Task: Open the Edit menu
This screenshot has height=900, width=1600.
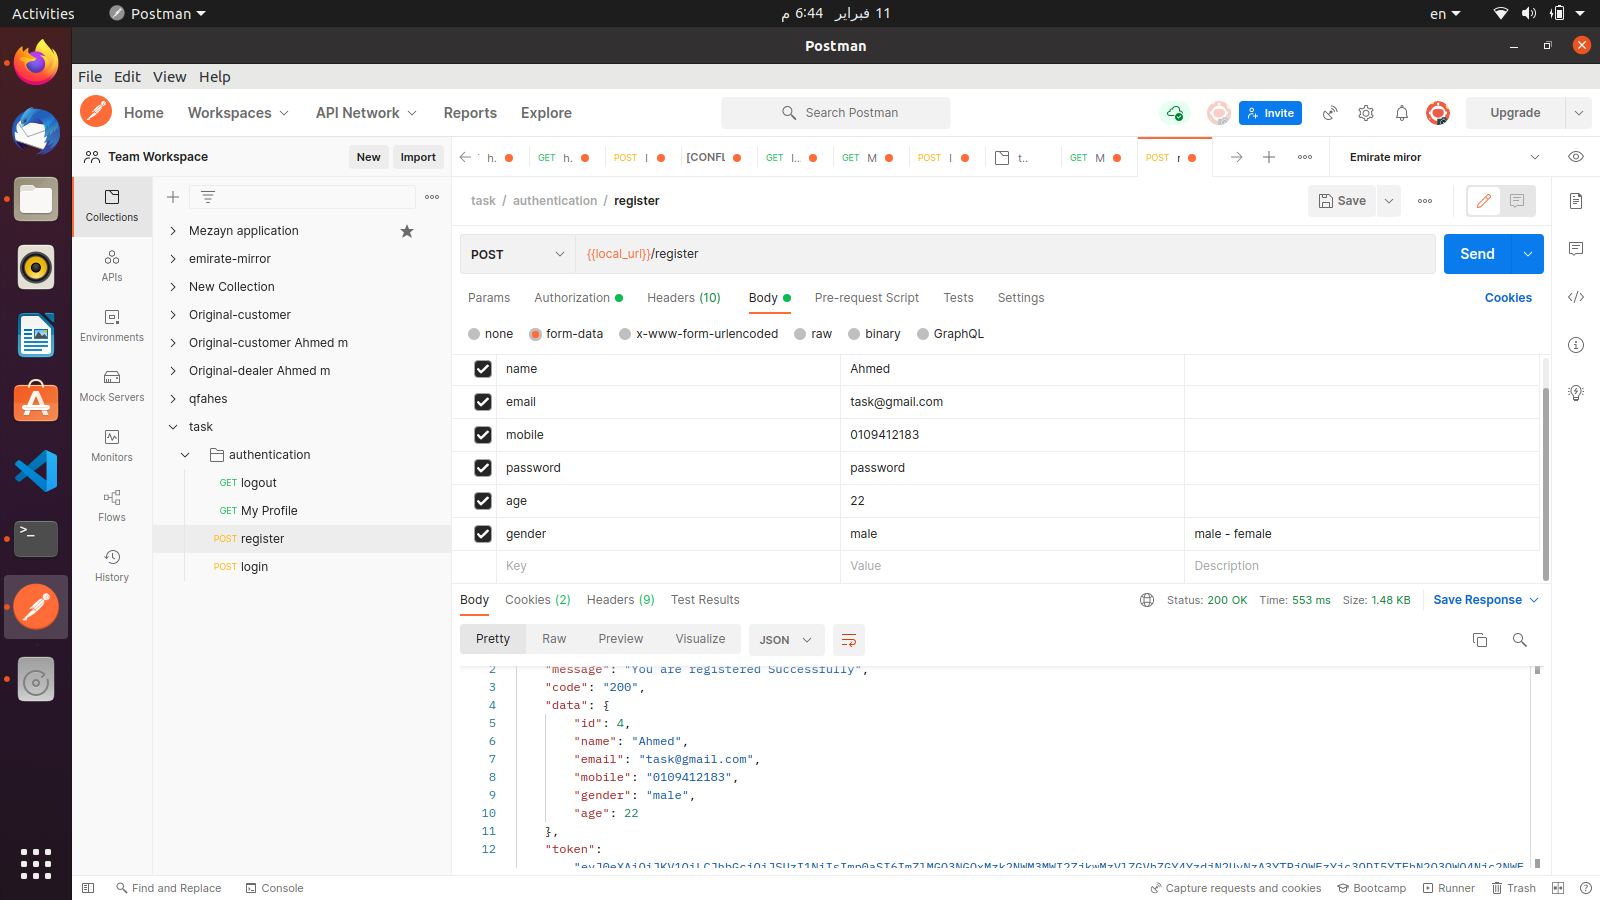Action: (127, 77)
